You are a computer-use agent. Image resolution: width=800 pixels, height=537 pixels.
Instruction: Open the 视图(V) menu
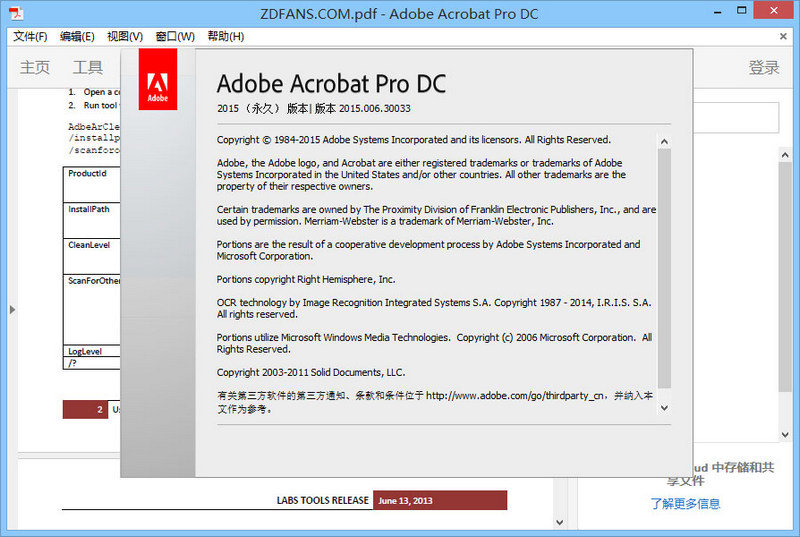pos(125,37)
